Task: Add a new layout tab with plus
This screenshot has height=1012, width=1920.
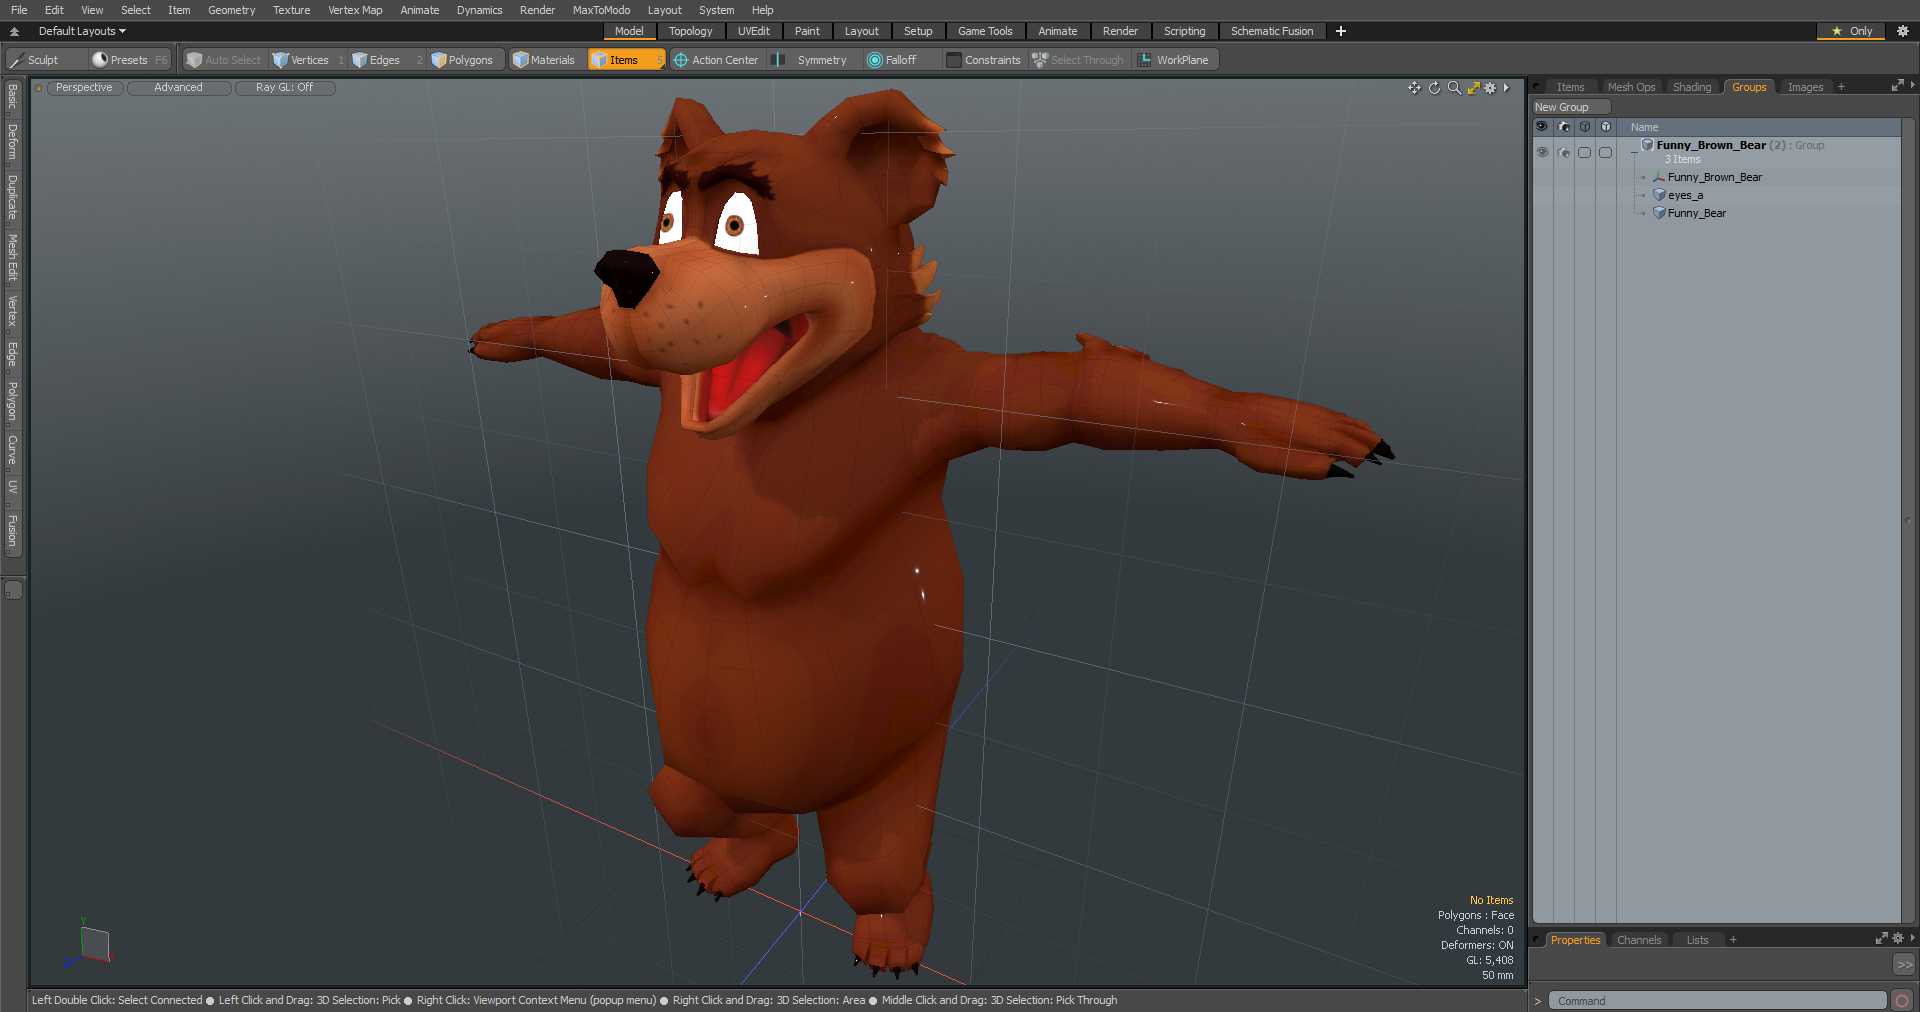Action: [1341, 31]
